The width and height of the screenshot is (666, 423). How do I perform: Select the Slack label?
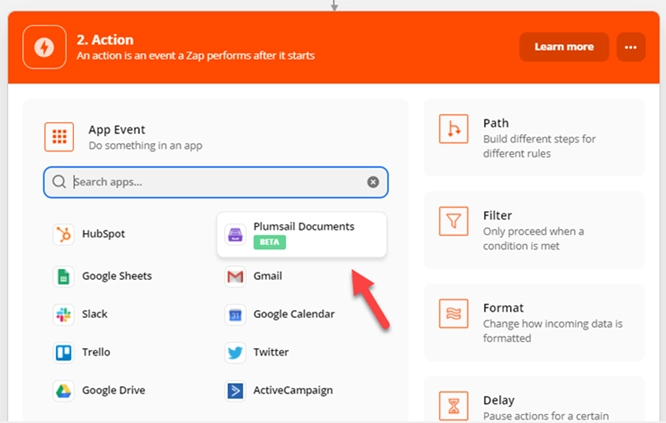[x=95, y=314]
